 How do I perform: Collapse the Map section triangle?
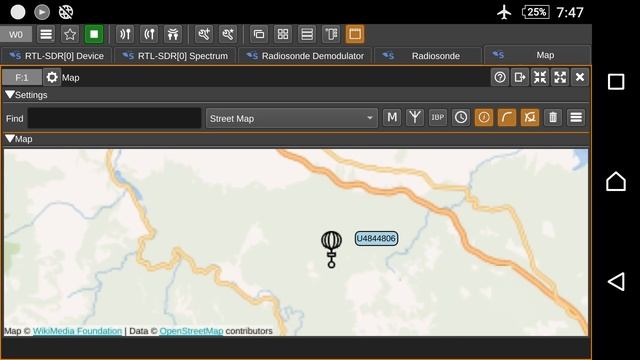(x=10, y=139)
